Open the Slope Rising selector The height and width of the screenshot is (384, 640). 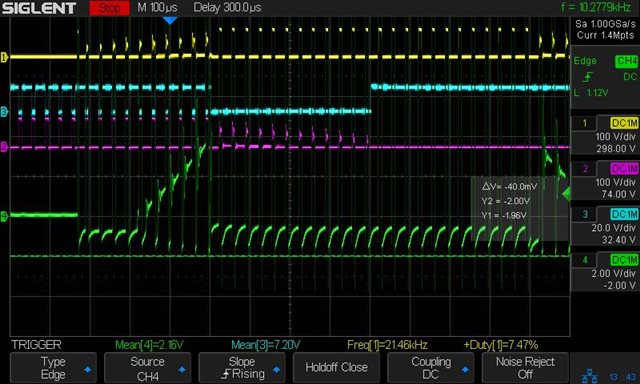(x=242, y=368)
